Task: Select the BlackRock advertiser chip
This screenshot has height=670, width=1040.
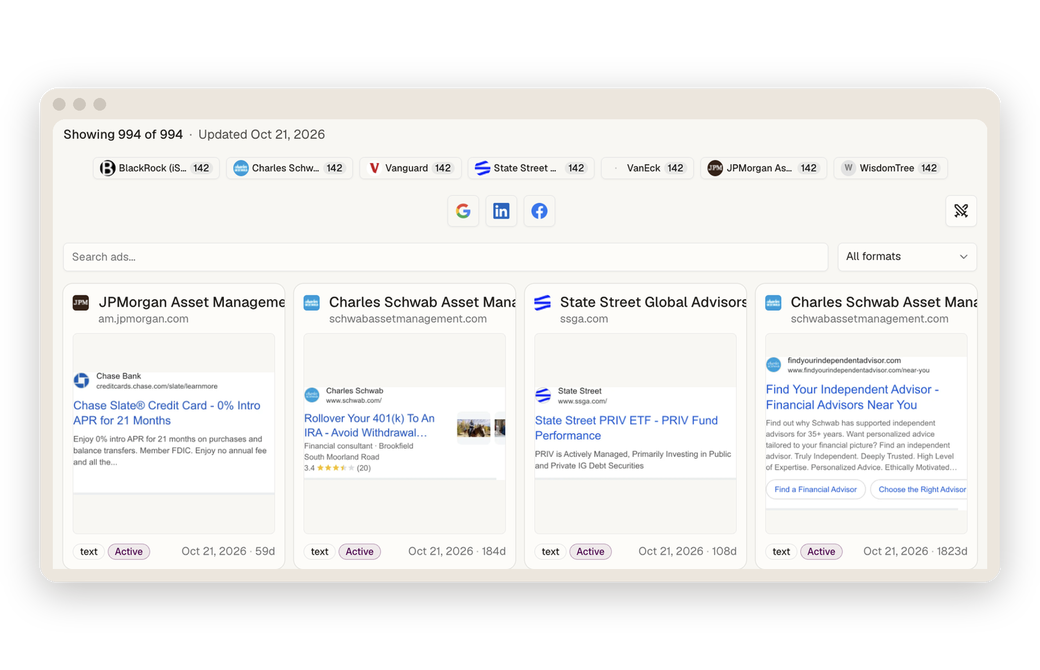Action: pos(156,168)
